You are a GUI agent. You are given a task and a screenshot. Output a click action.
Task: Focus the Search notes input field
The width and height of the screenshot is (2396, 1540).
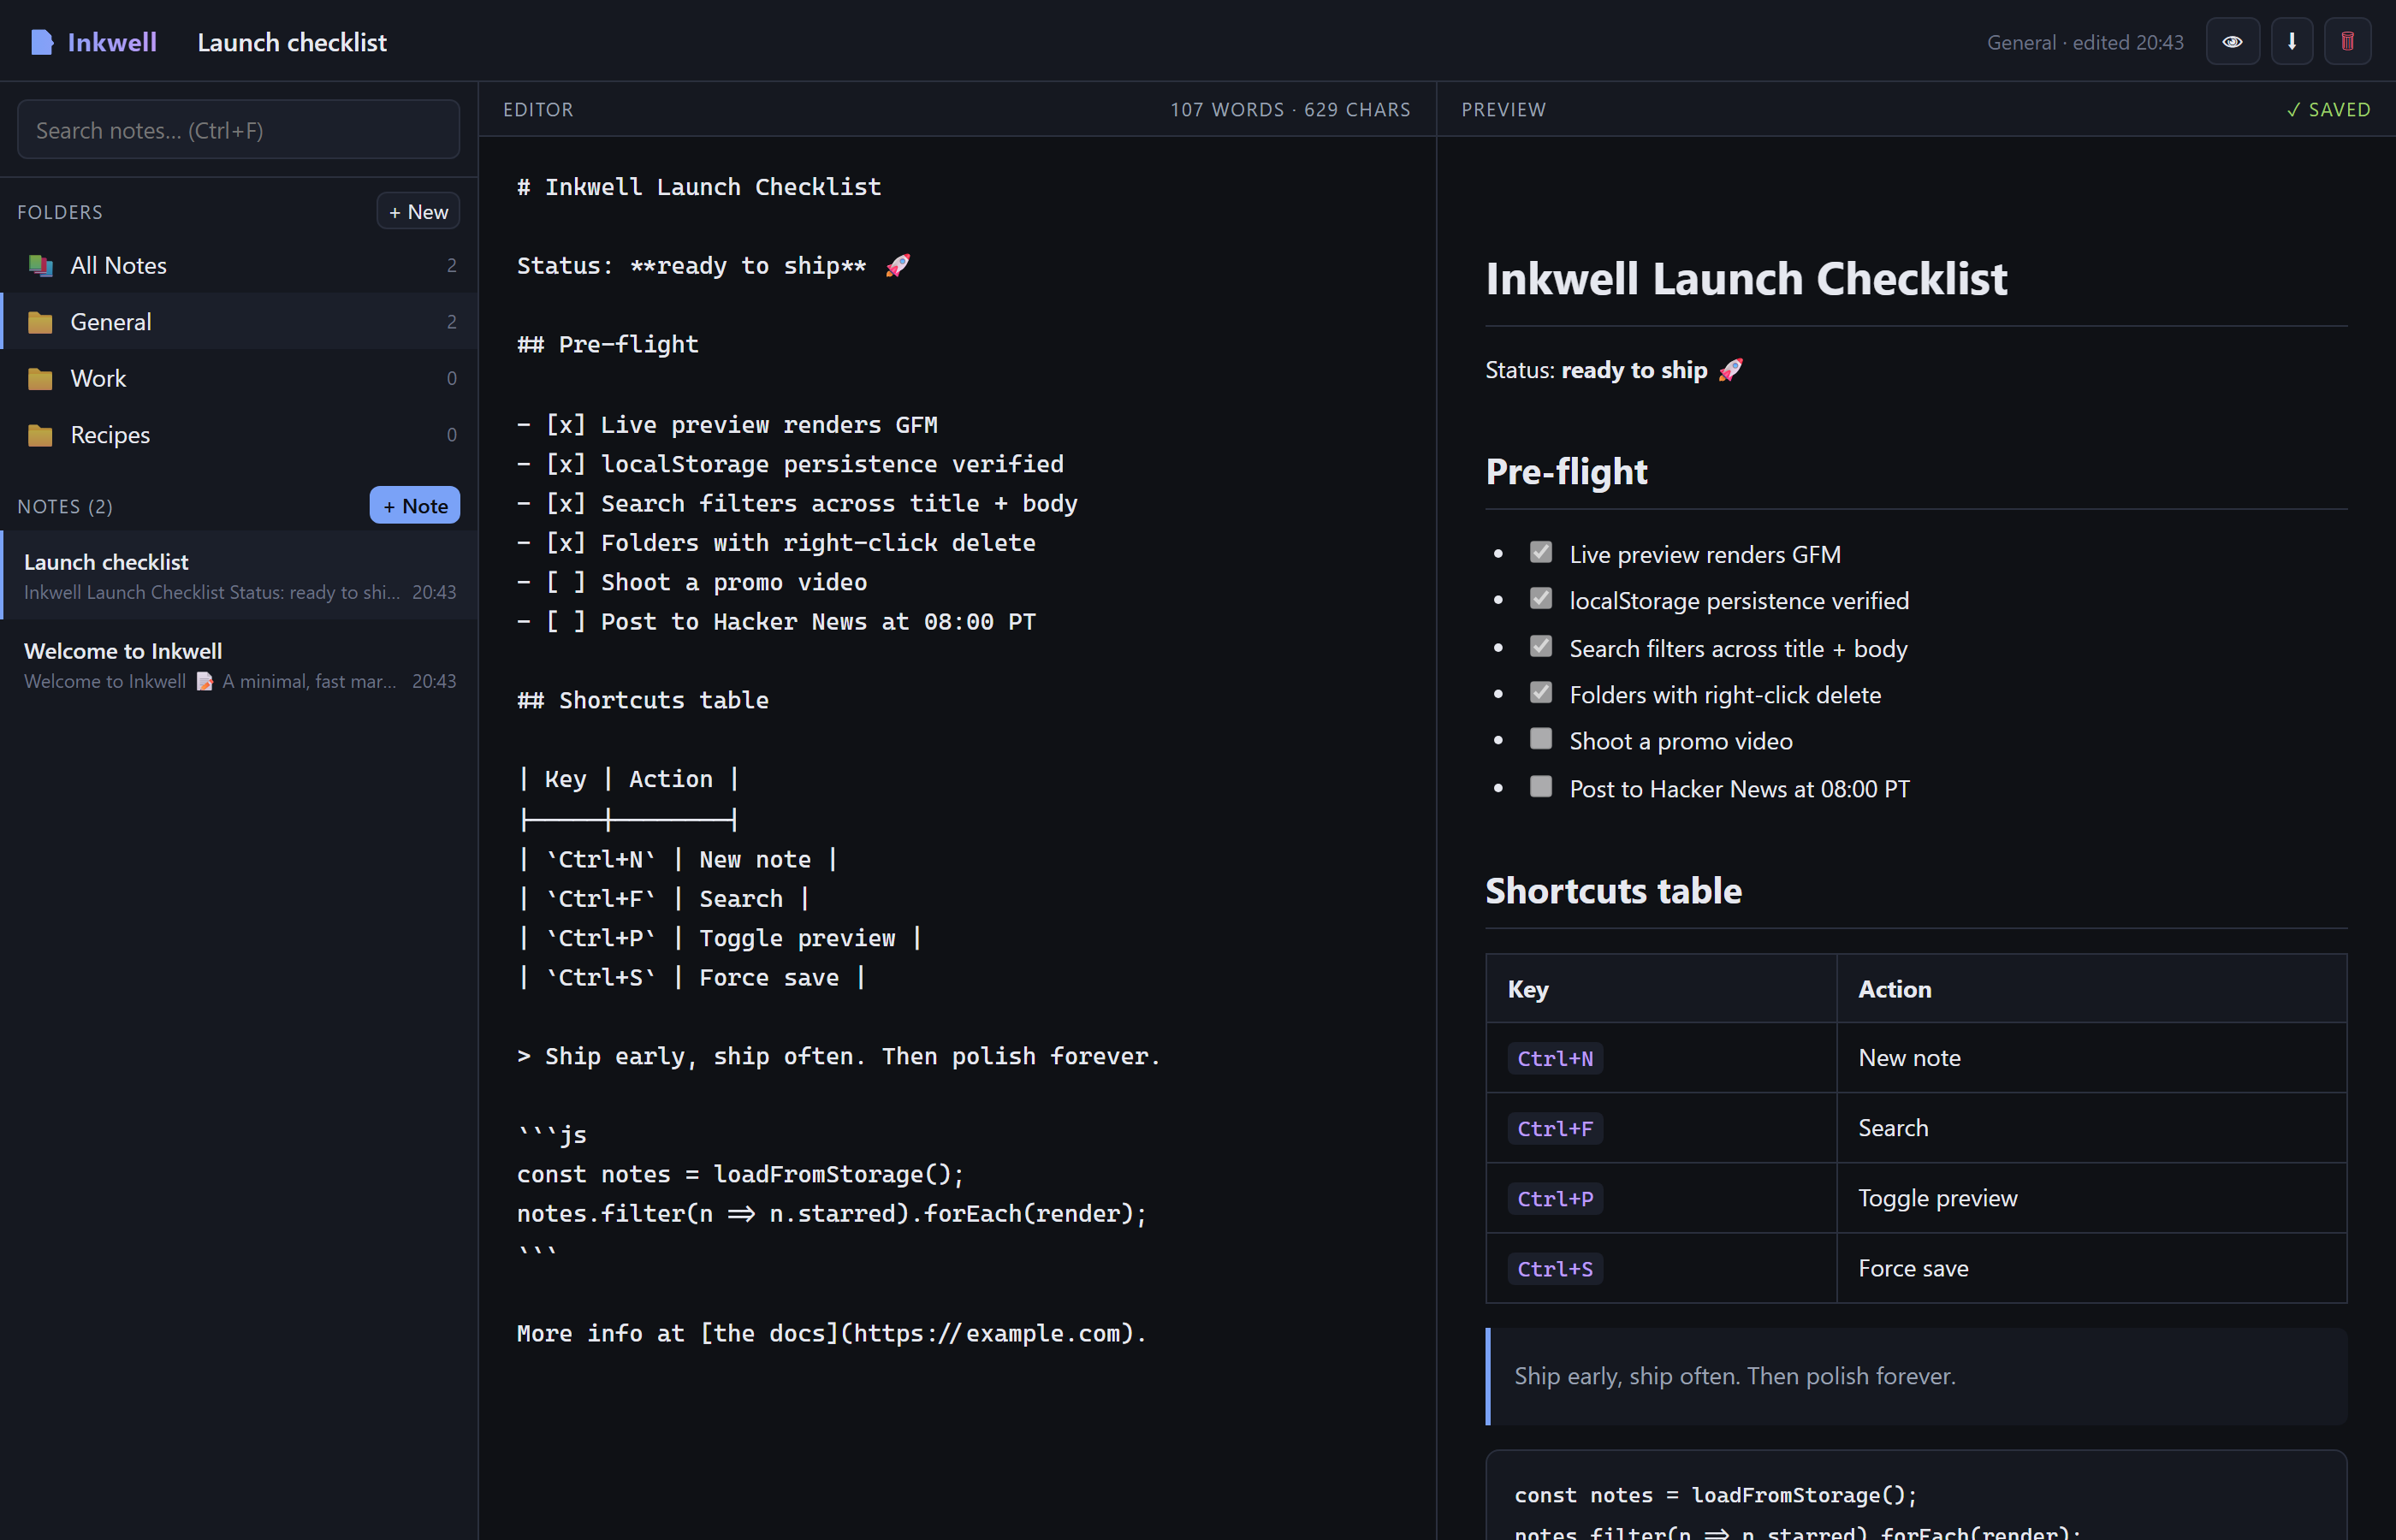[x=239, y=130]
